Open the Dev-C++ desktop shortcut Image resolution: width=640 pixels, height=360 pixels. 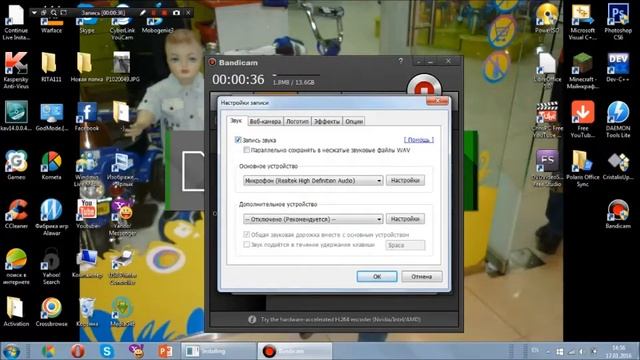[x=618, y=67]
